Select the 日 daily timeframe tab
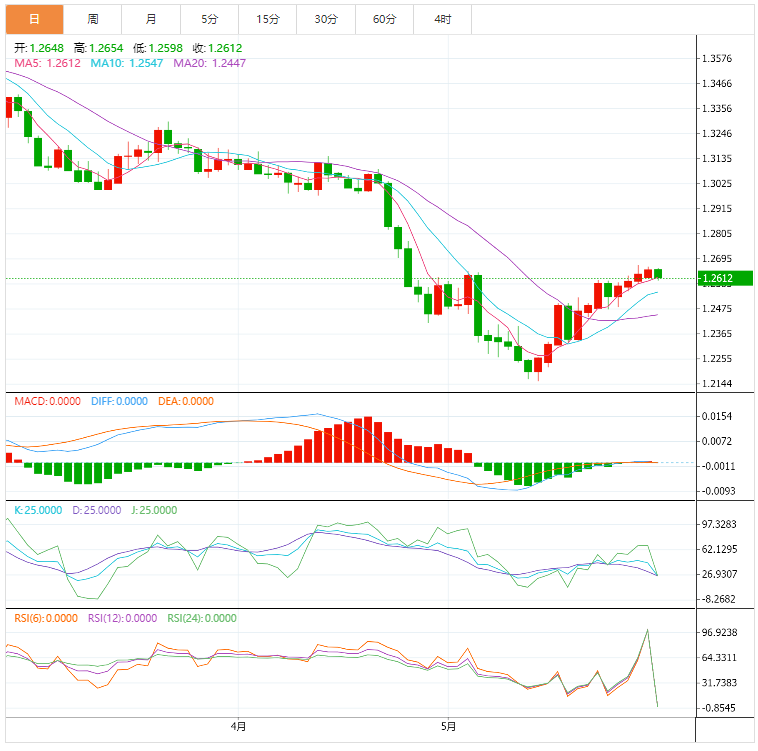Screen dimensions: 758x751 34,19
